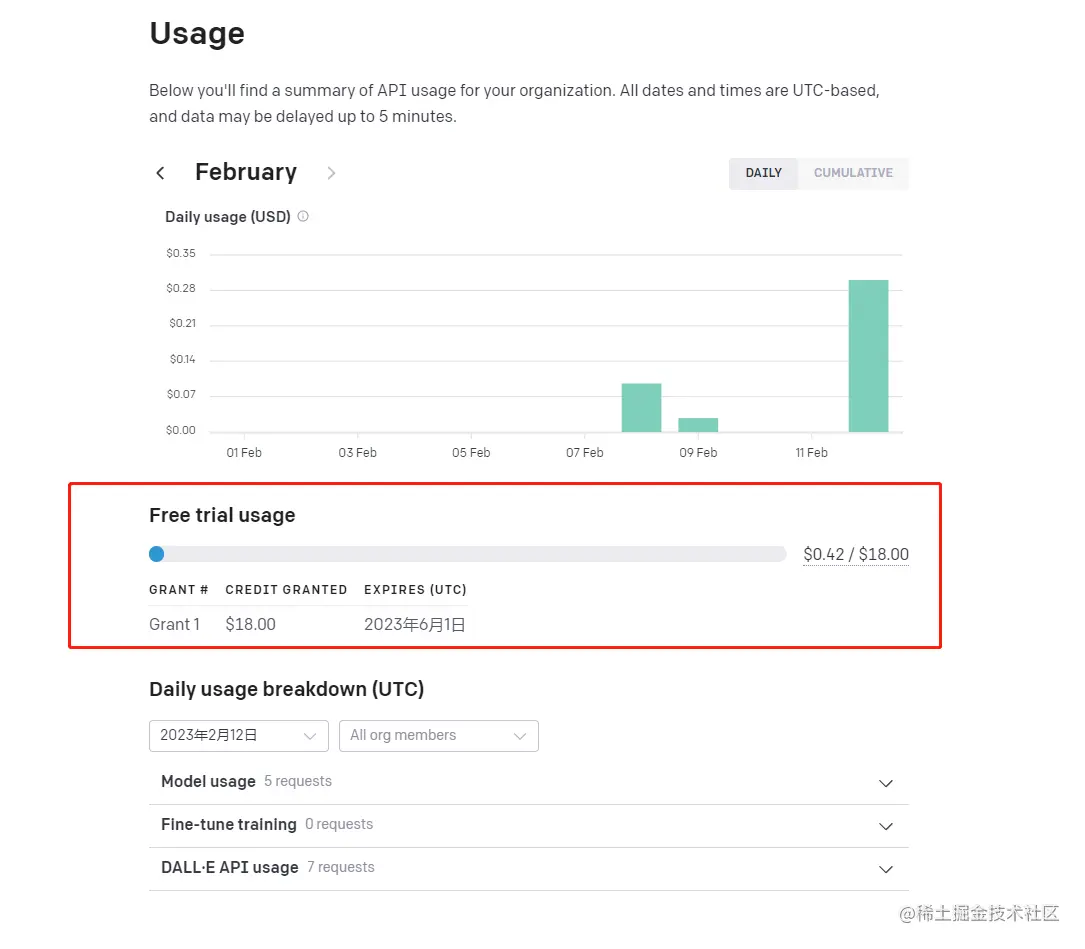Switch to CUMULATIVE usage view

coord(853,173)
